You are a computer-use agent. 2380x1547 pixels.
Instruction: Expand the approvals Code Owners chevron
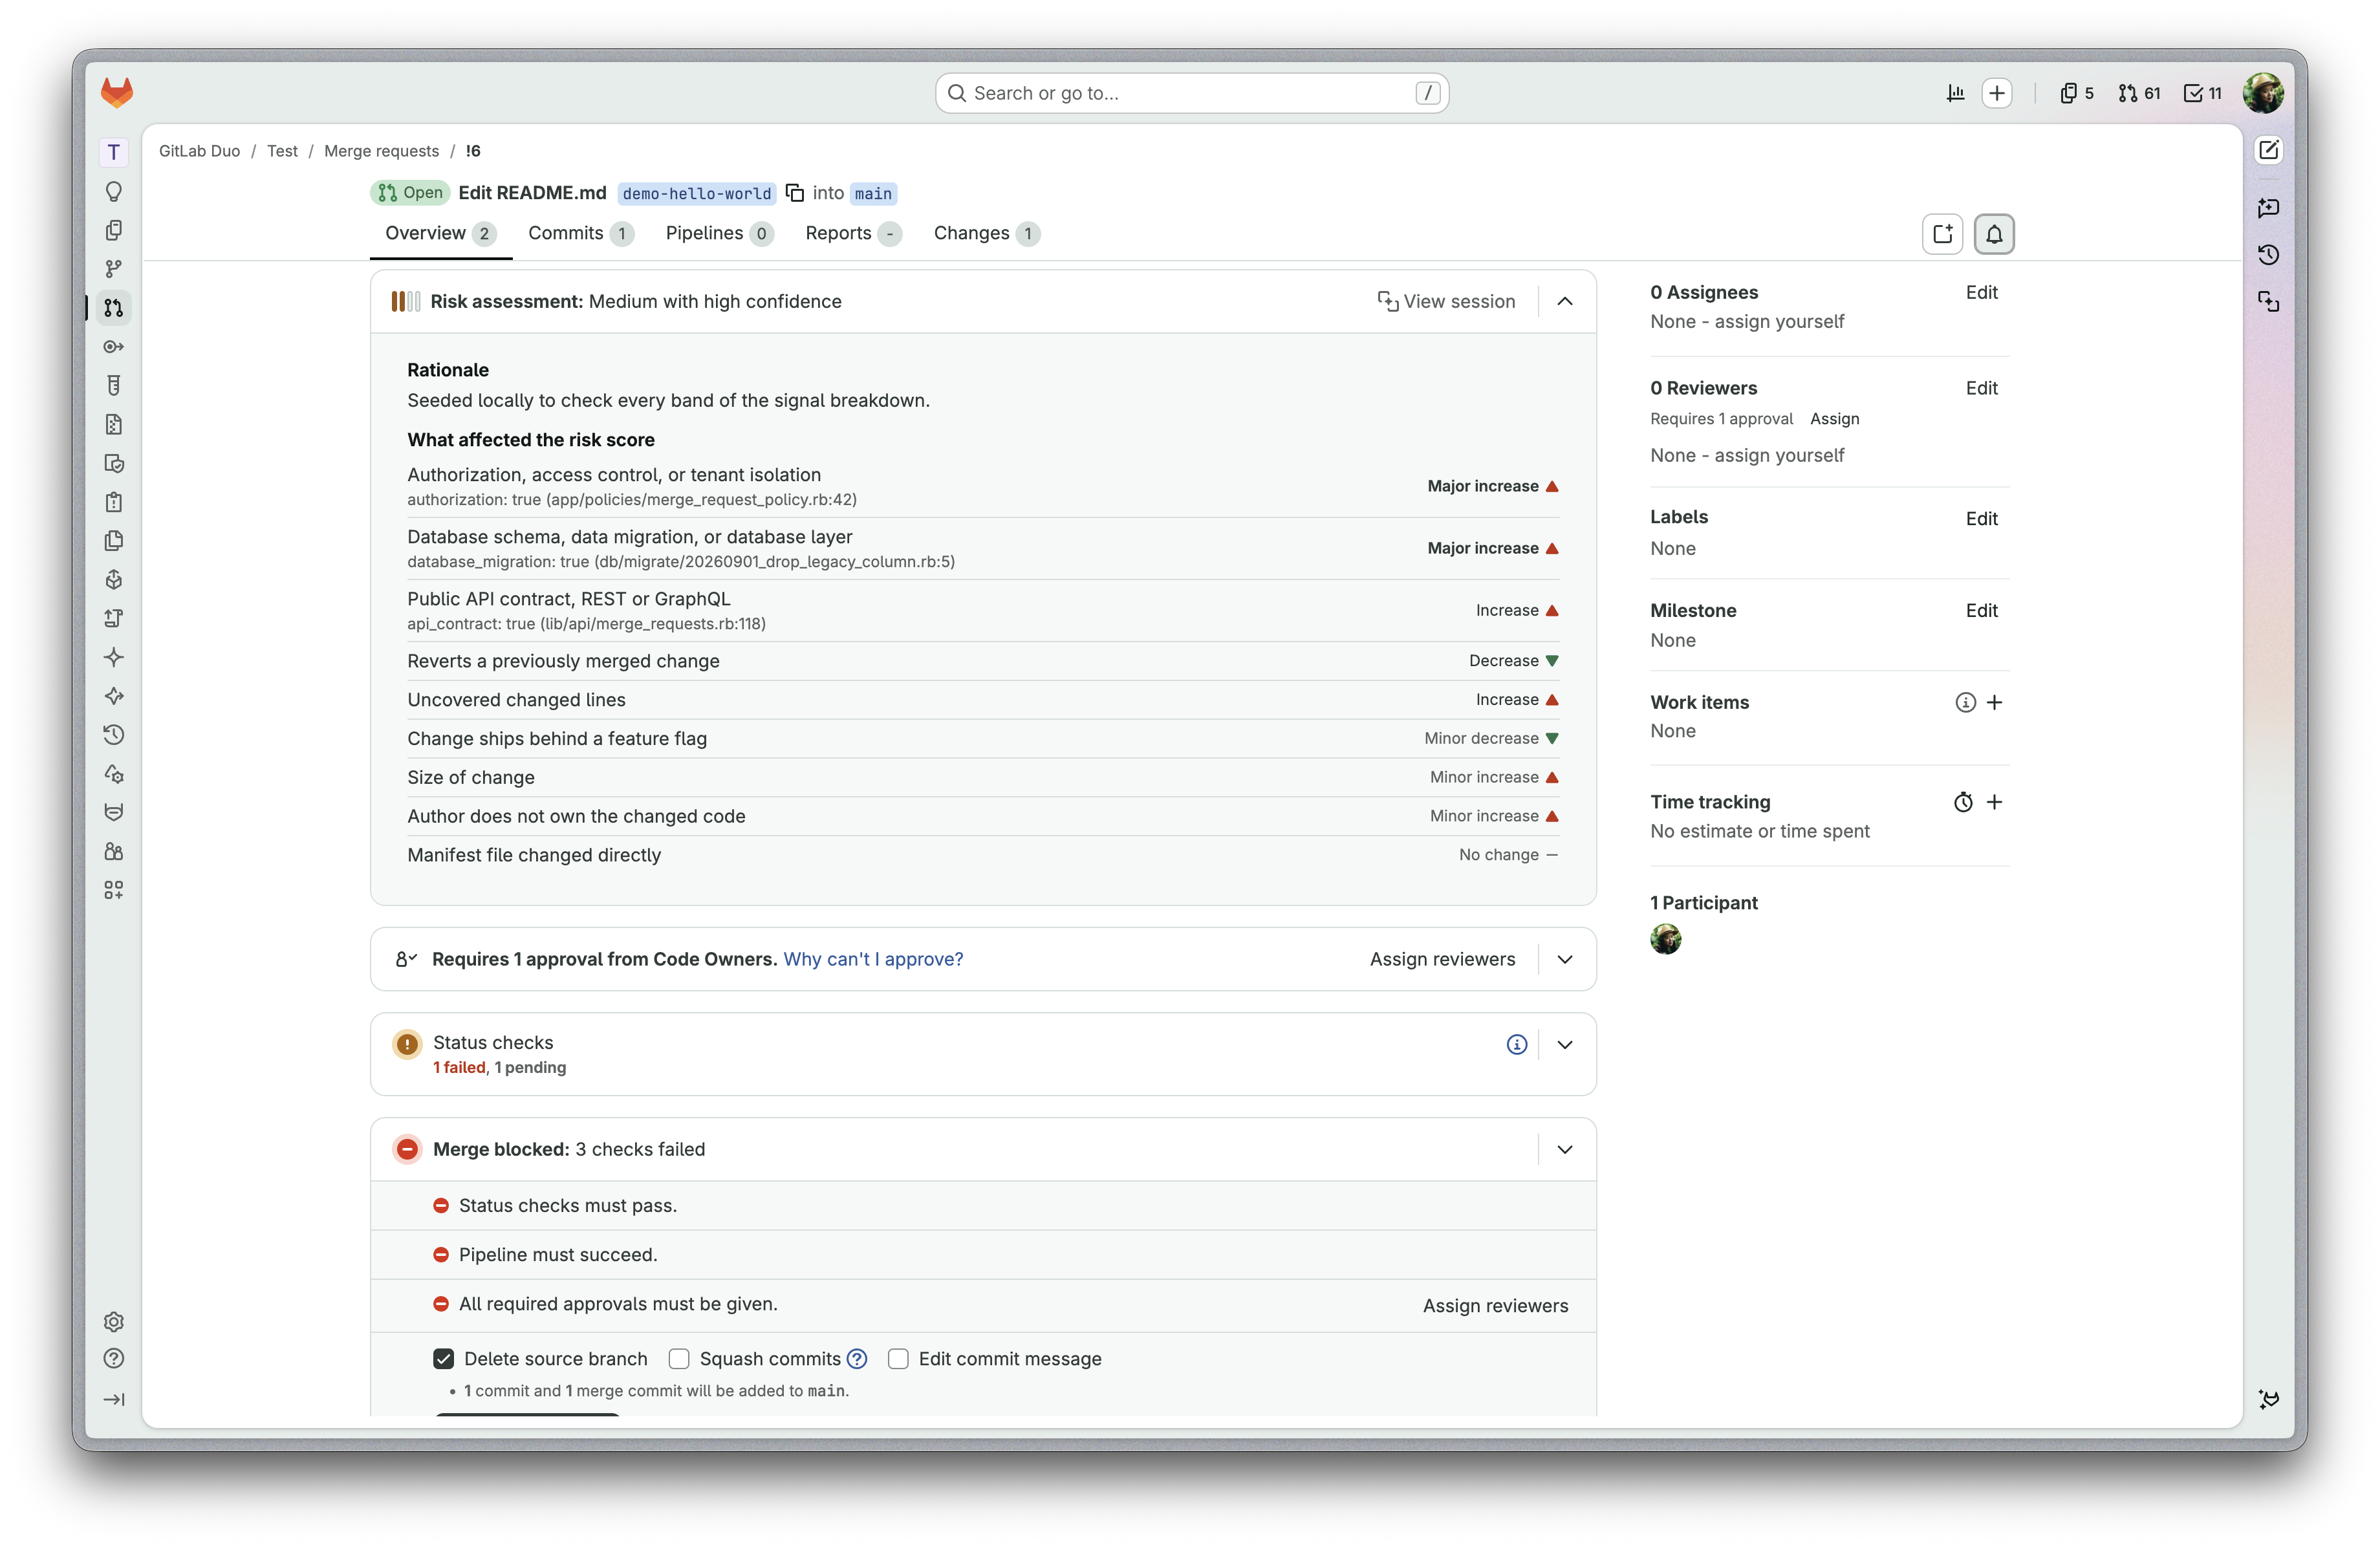click(x=1565, y=959)
